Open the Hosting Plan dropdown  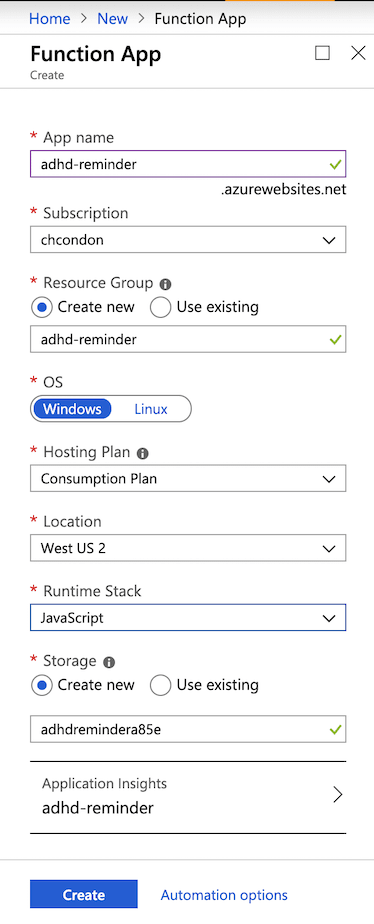188,478
